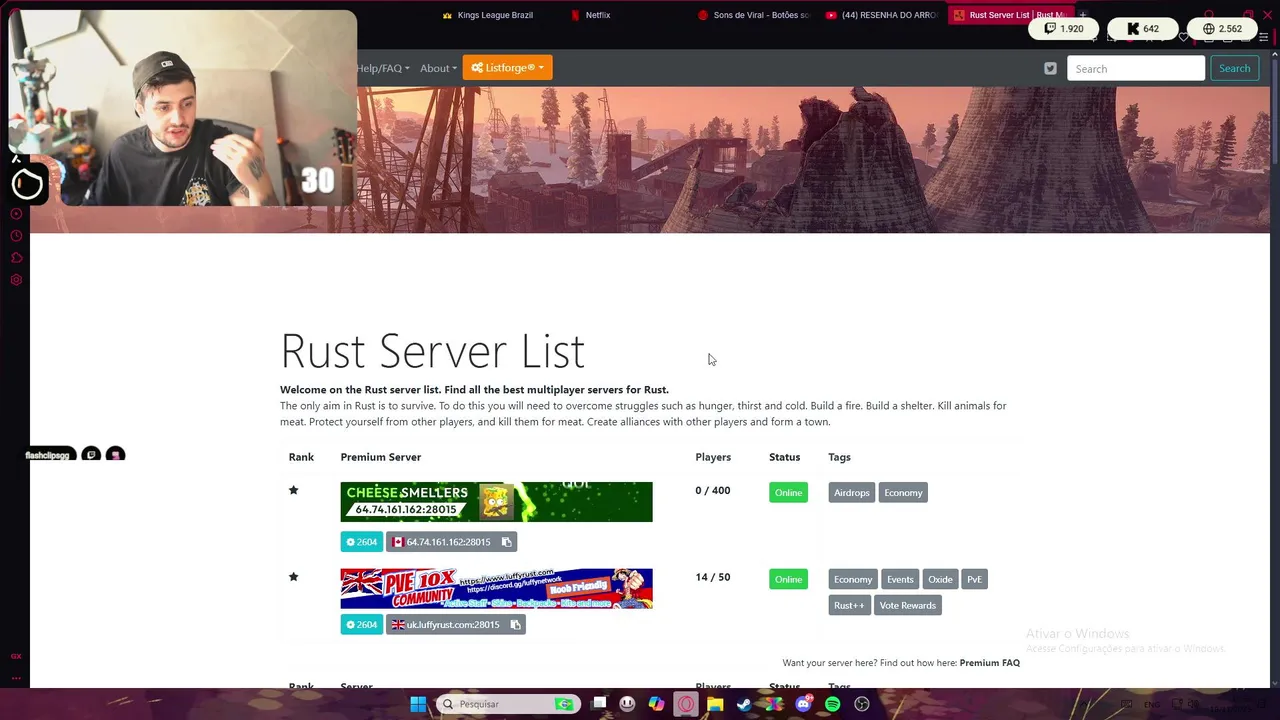Select the Airdrops tag

(852, 493)
